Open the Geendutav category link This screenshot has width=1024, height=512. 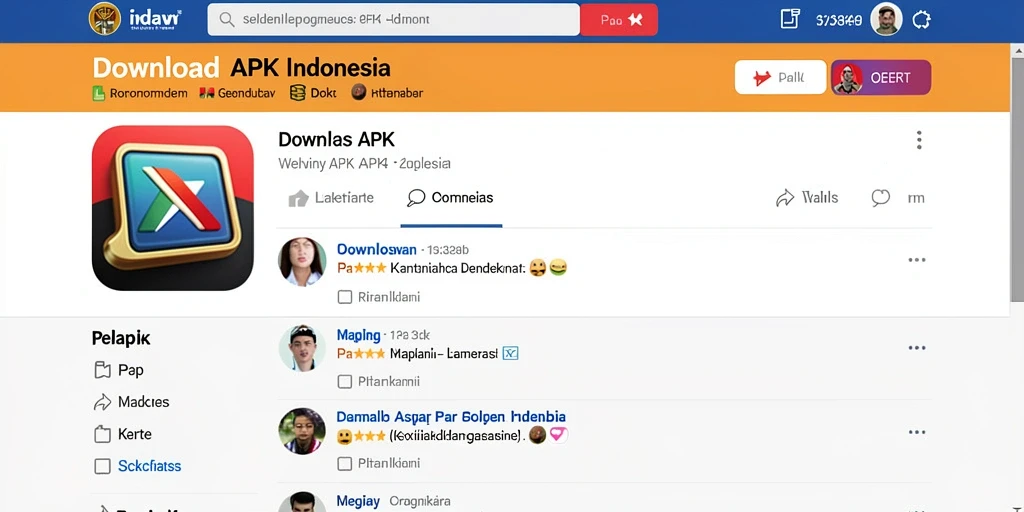click(237, 93)
